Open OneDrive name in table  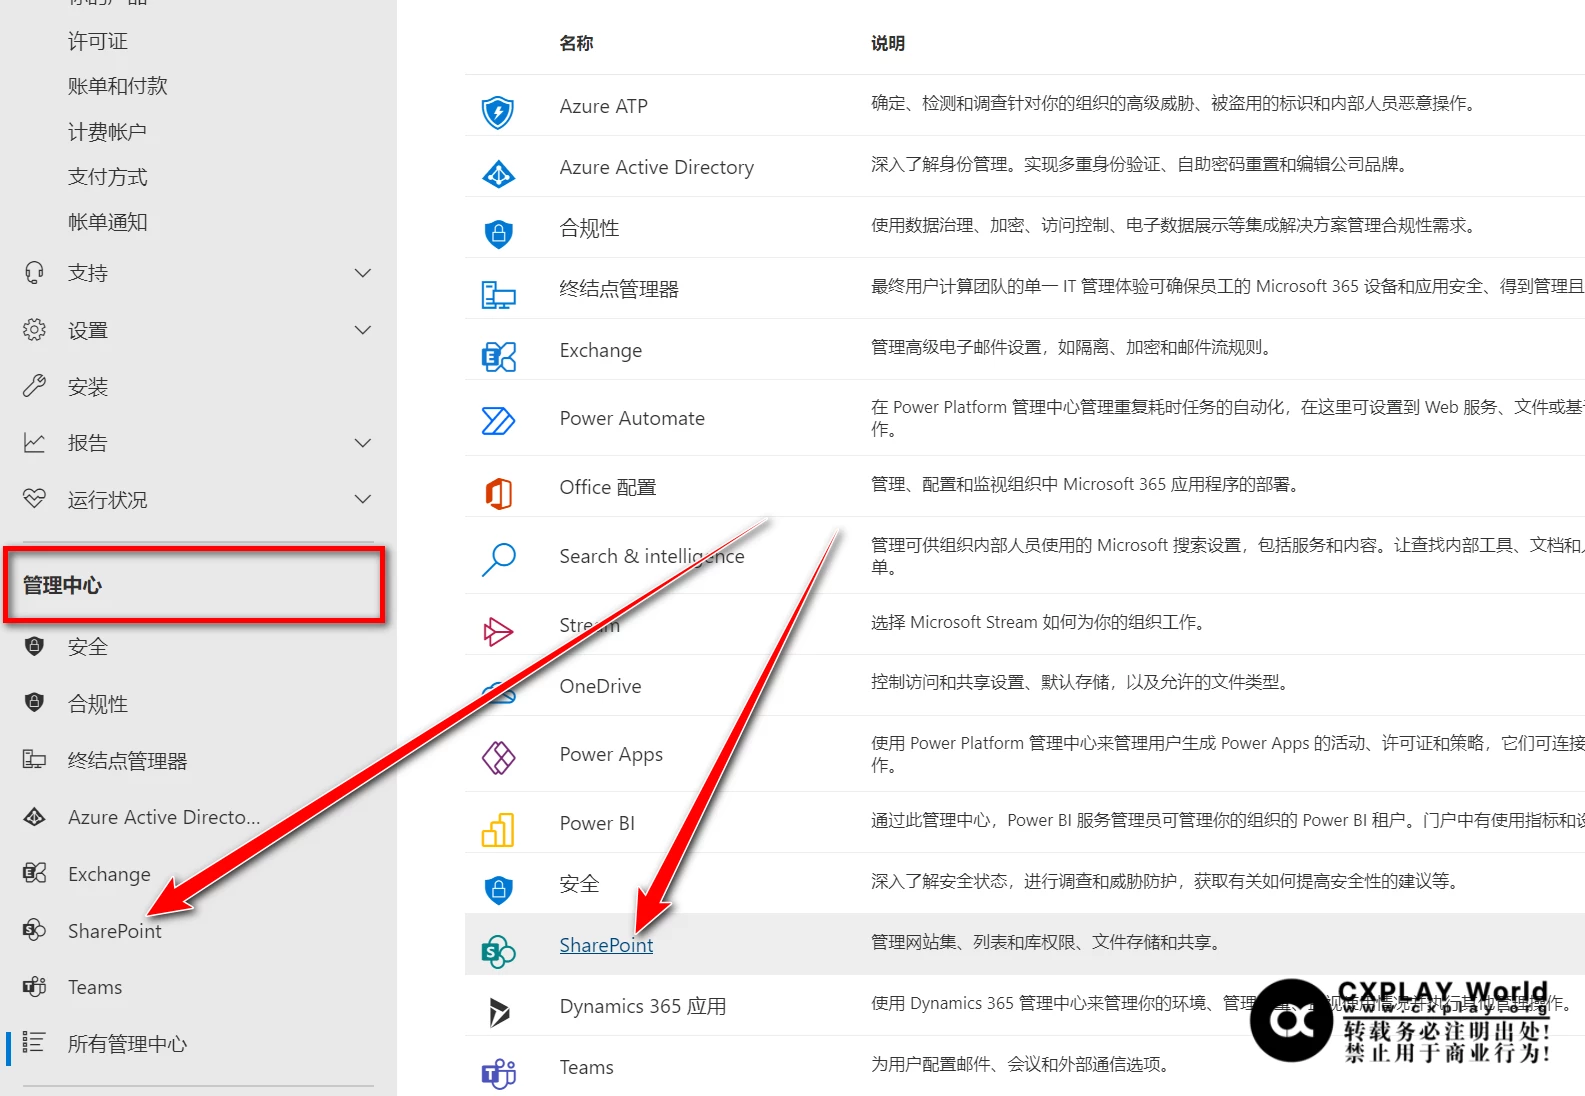click(x=600, y=686)
